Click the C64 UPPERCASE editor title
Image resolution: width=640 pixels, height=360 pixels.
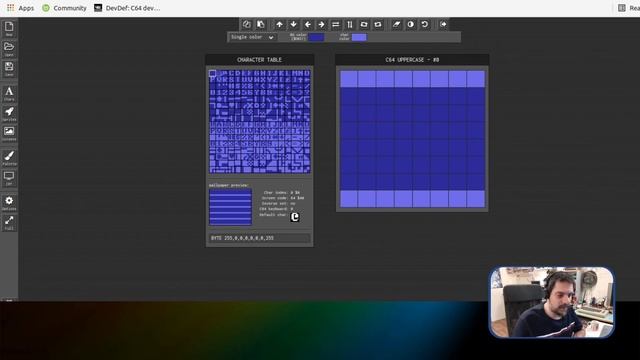pos(412,60)
